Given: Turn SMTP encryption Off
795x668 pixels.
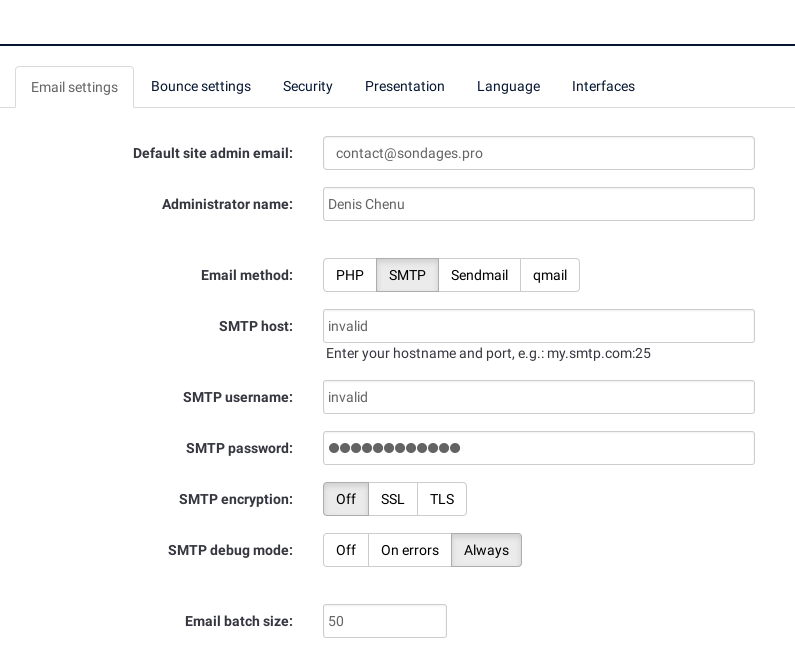Looking at the screenshot, I should 346,499.
